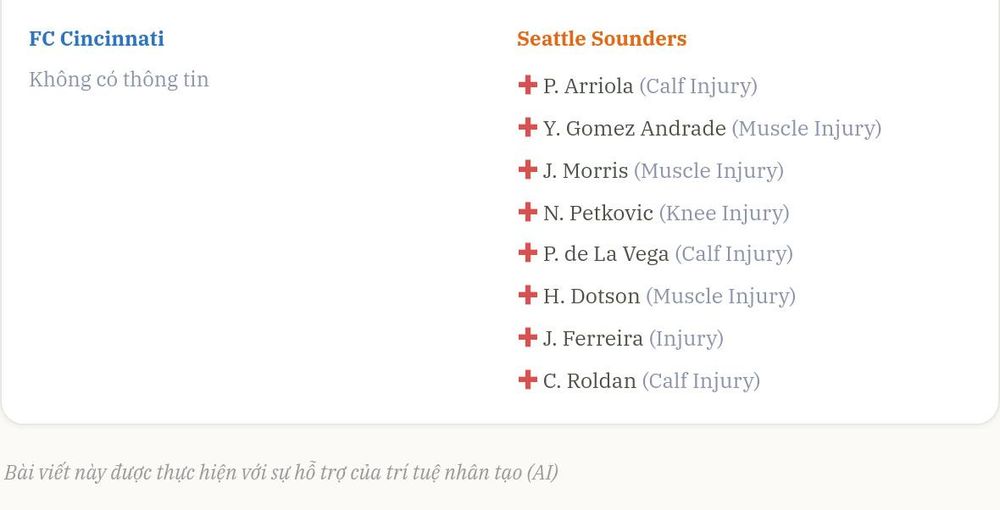1000x510 pixels.
Task: Open the FC Cincinnati team heading
Action: coord(96,38)
